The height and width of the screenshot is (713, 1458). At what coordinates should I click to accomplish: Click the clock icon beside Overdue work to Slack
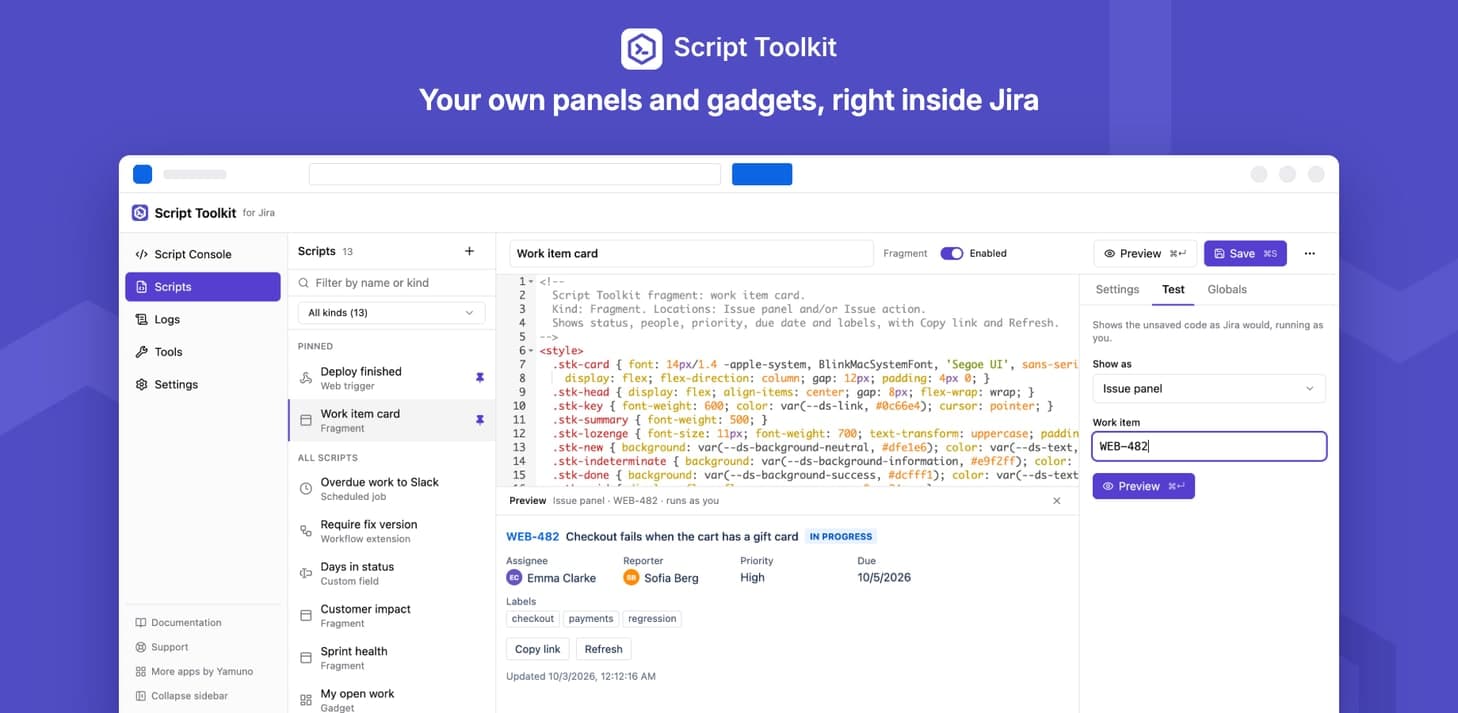[306, 489]
